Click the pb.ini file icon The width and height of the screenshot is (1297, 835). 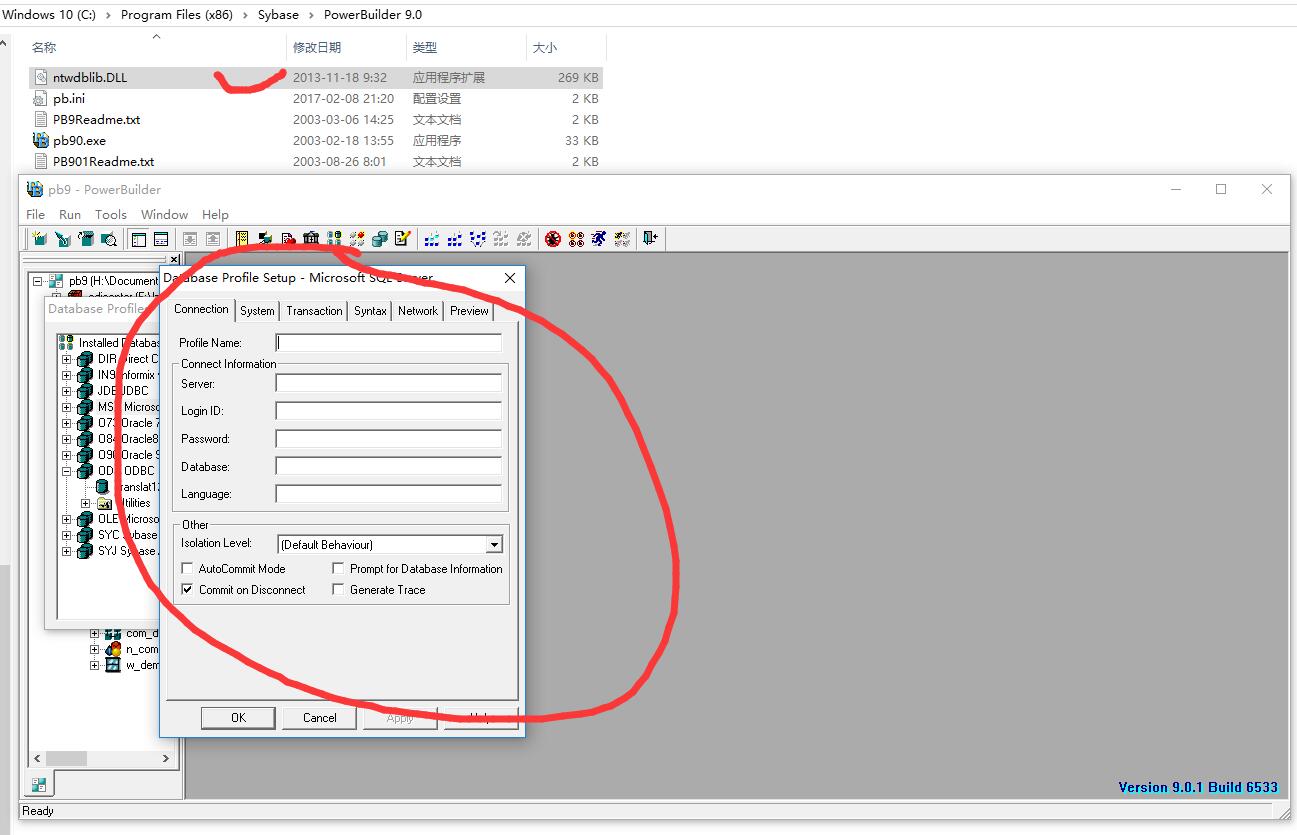coord(41,98)
